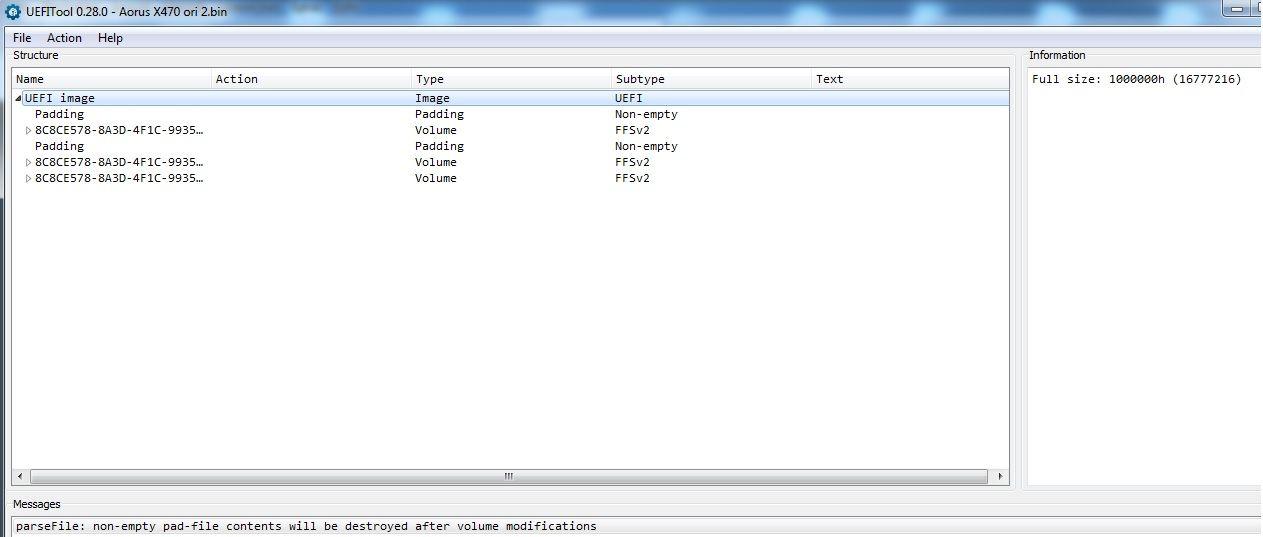Select the UEFI image row
The width and height of the screenshot is (1263, 537).
510,98
